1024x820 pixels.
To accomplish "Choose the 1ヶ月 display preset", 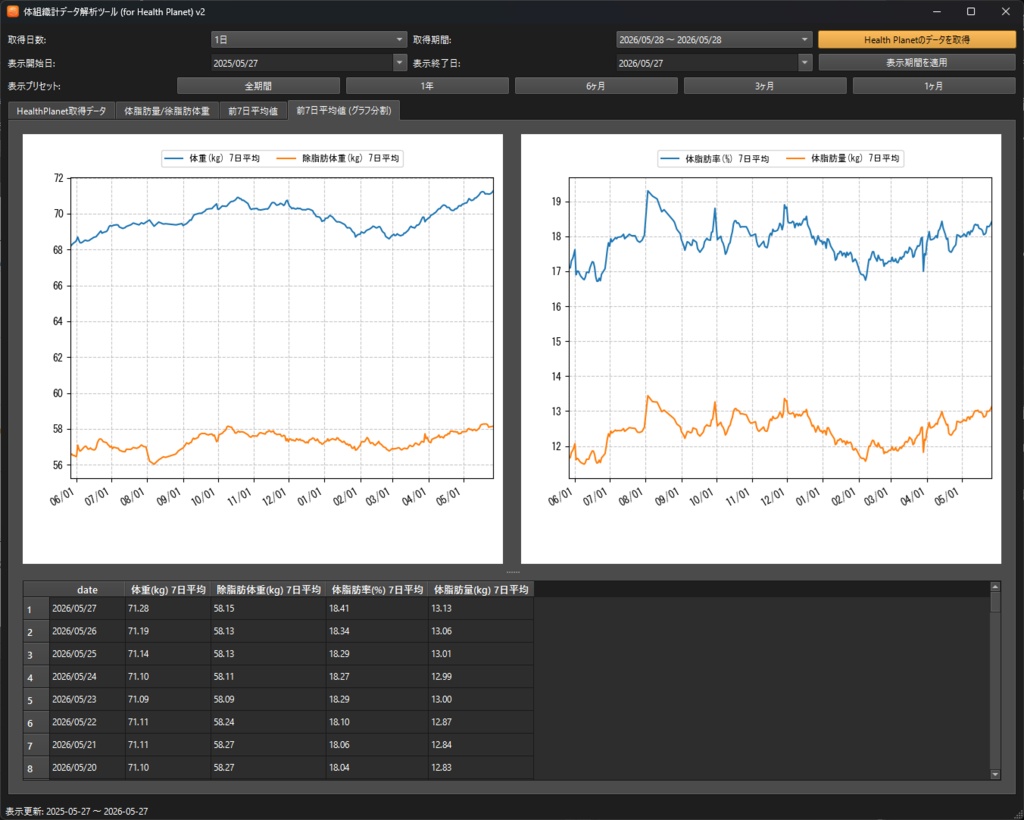I will pyautogui.click(x=935, y=86).
